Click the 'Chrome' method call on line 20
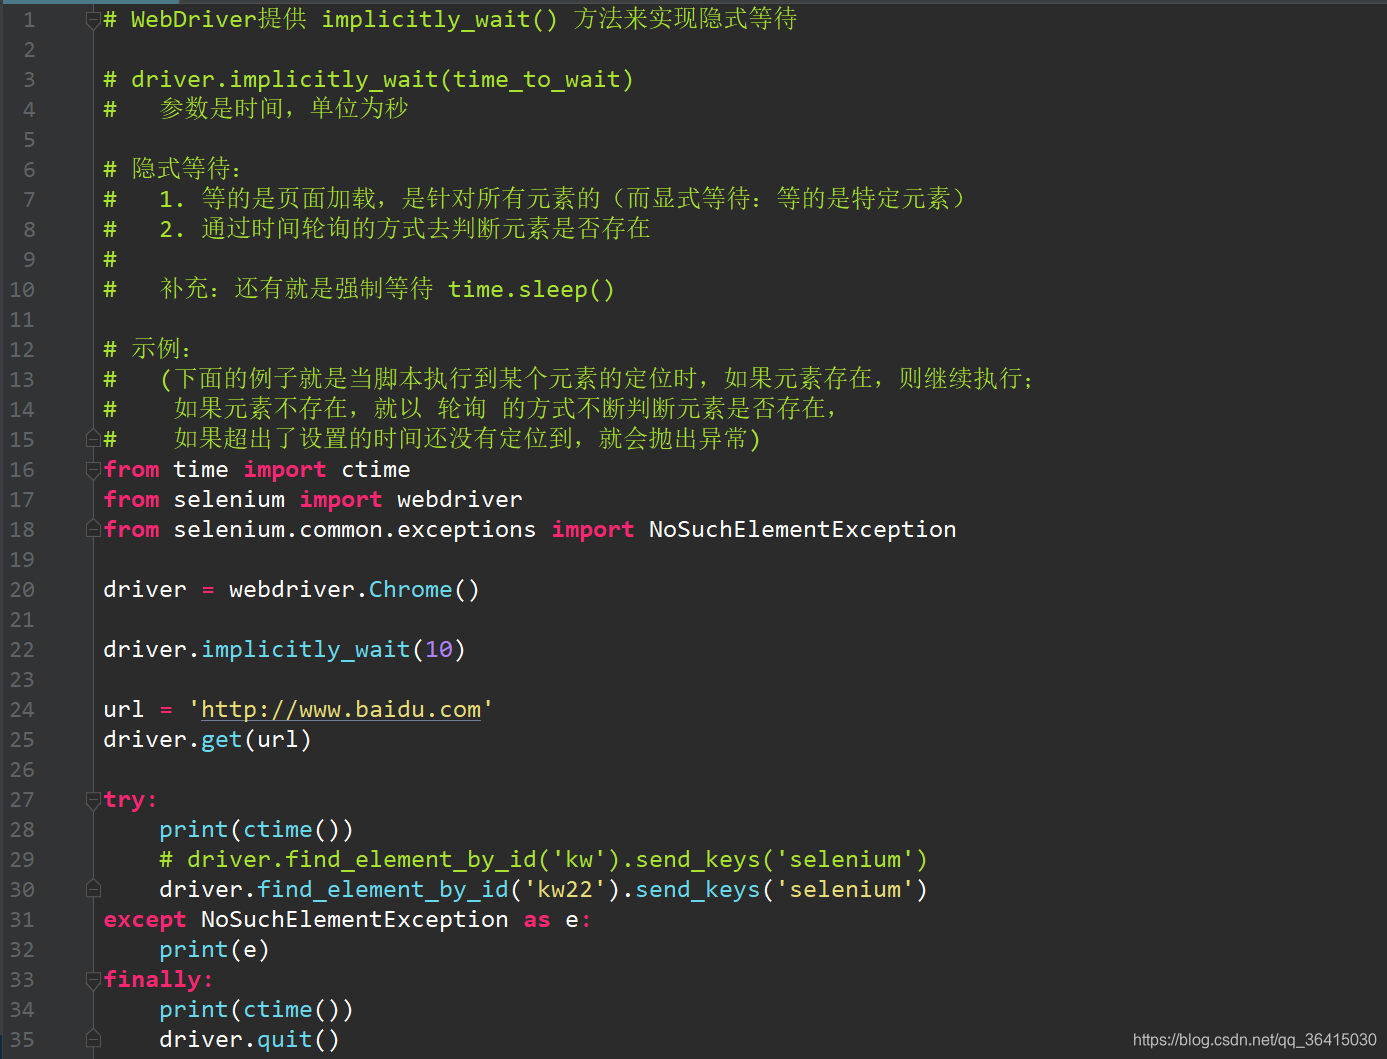This screenshot has width=1387, height=1059. click(410, 590)
